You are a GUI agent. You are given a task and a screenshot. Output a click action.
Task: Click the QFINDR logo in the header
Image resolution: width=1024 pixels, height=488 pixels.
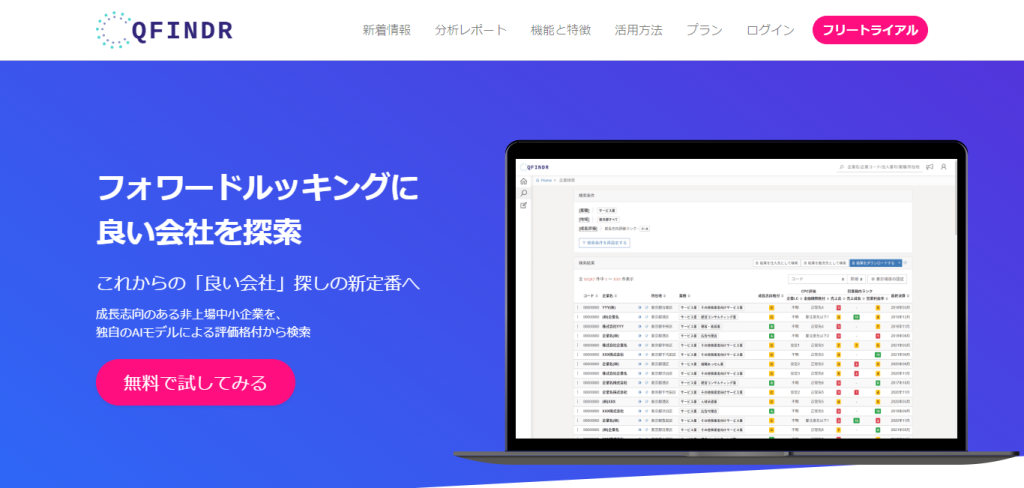click(164, 30)
